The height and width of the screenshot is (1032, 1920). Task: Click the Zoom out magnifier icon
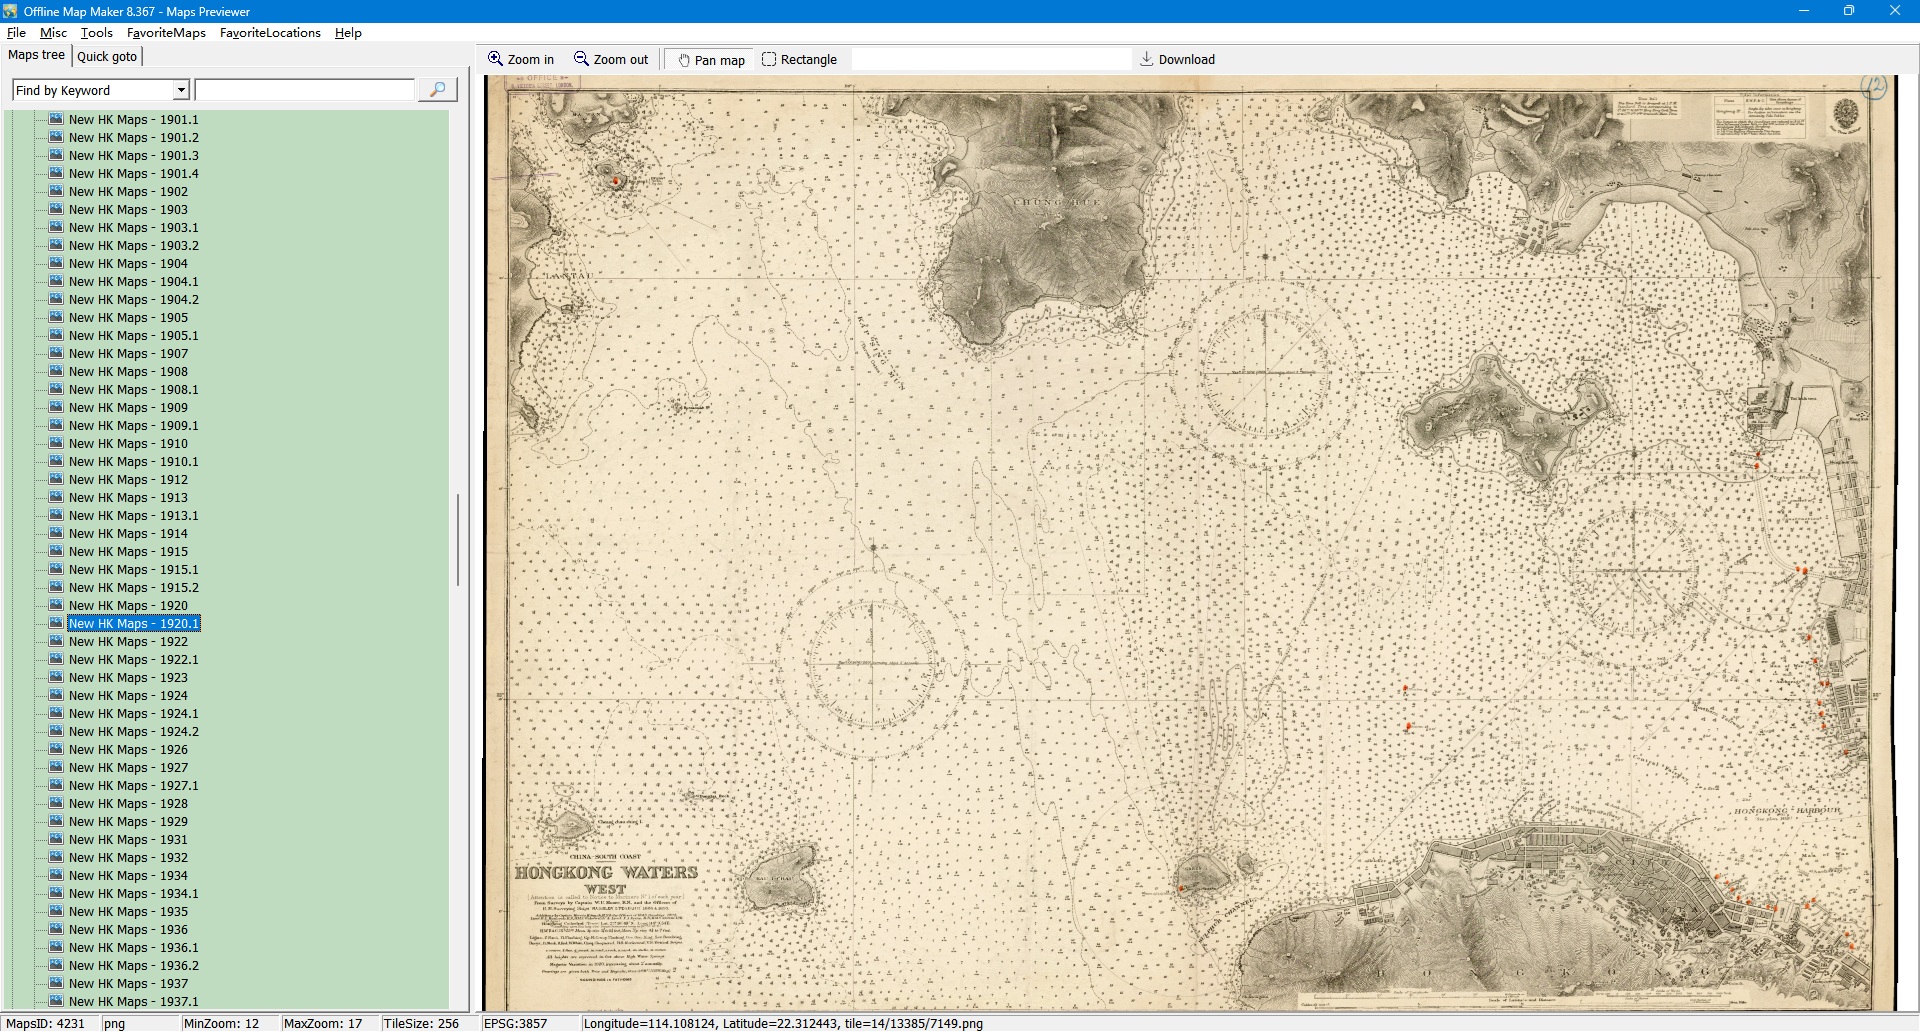pyautogui.click(x=581, y=59)
